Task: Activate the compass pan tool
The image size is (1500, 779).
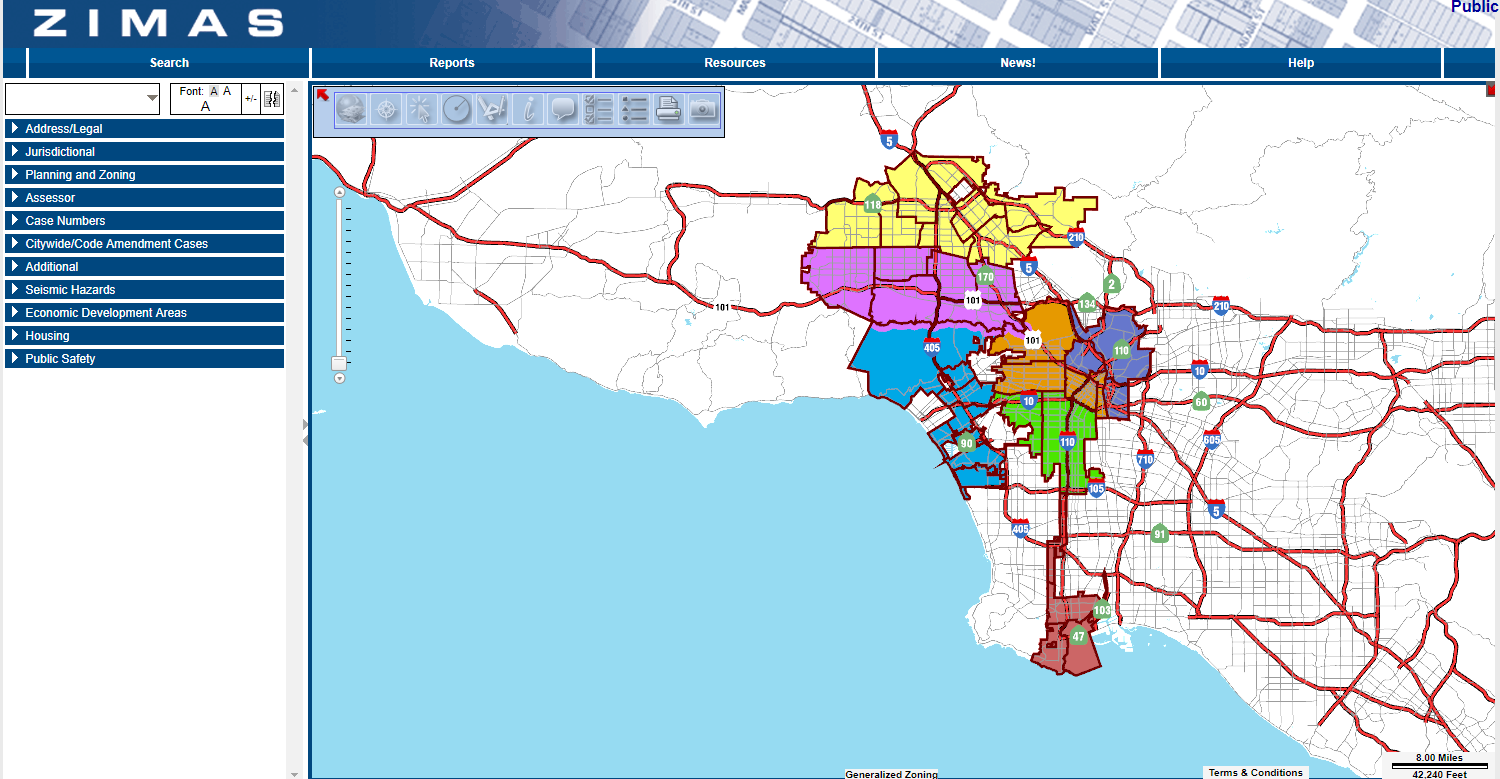Action: pos(385,110)
